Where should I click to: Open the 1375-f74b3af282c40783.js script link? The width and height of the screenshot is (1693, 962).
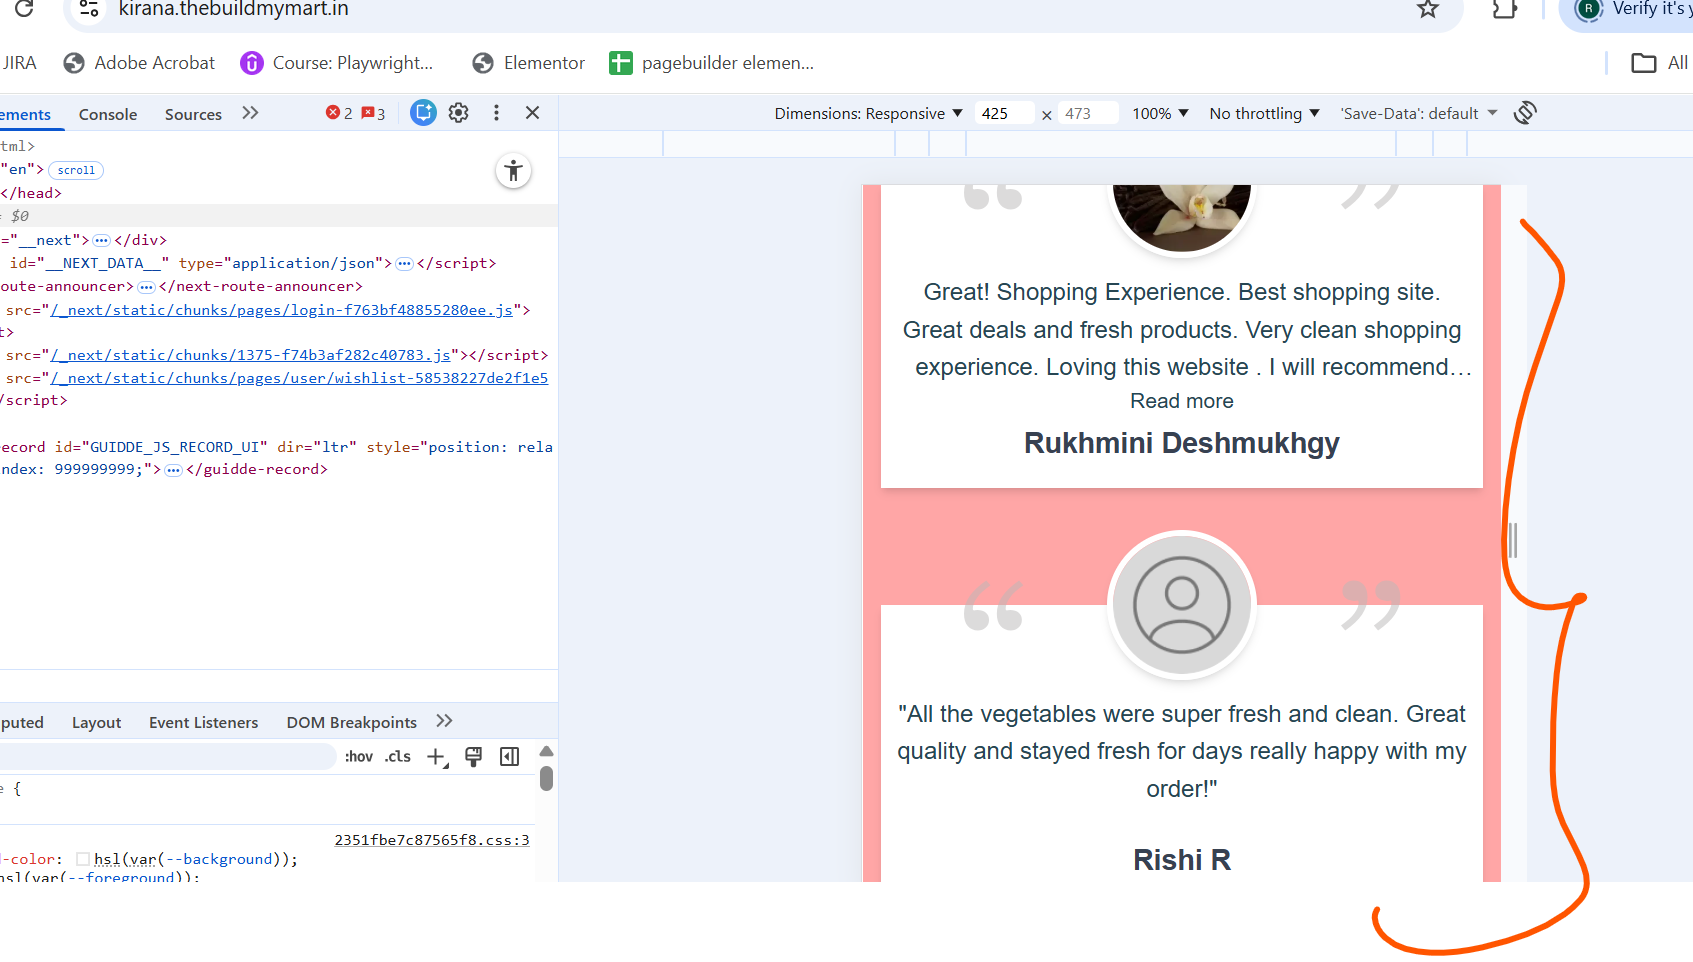[251, 355]
